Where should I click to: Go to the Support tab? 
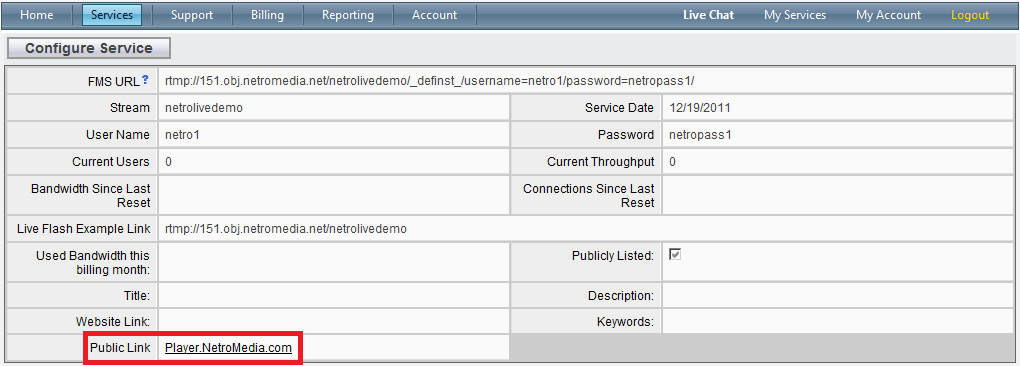[x=193, y=15]
